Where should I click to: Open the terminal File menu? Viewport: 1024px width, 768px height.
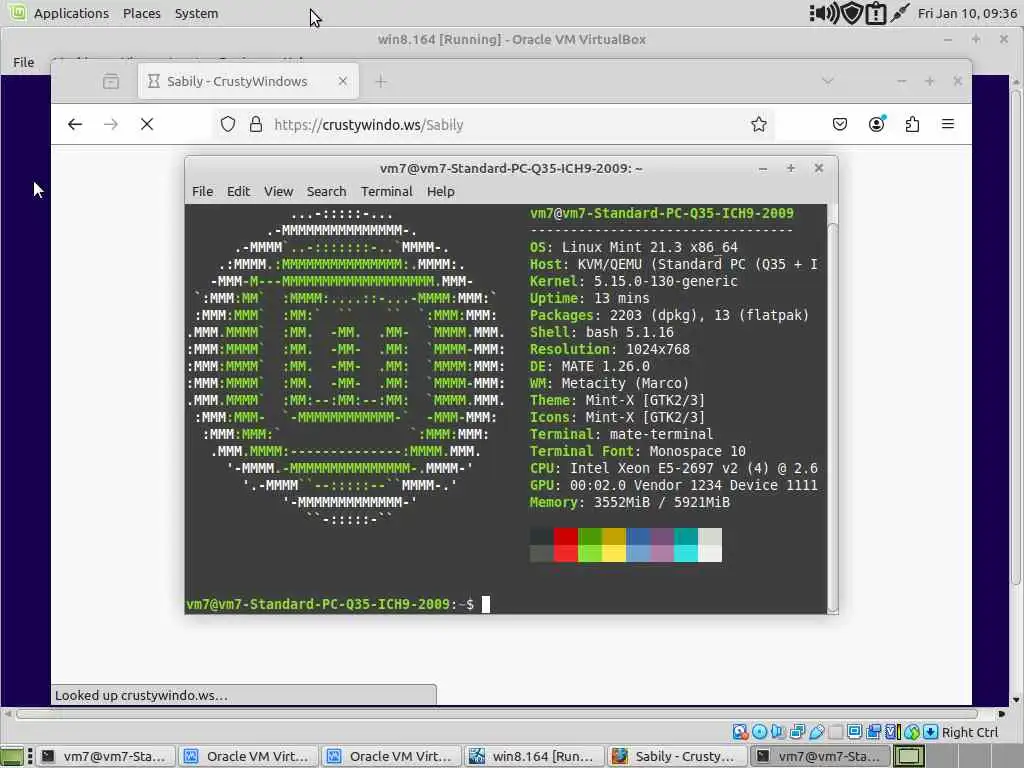[x=202, y=191]
